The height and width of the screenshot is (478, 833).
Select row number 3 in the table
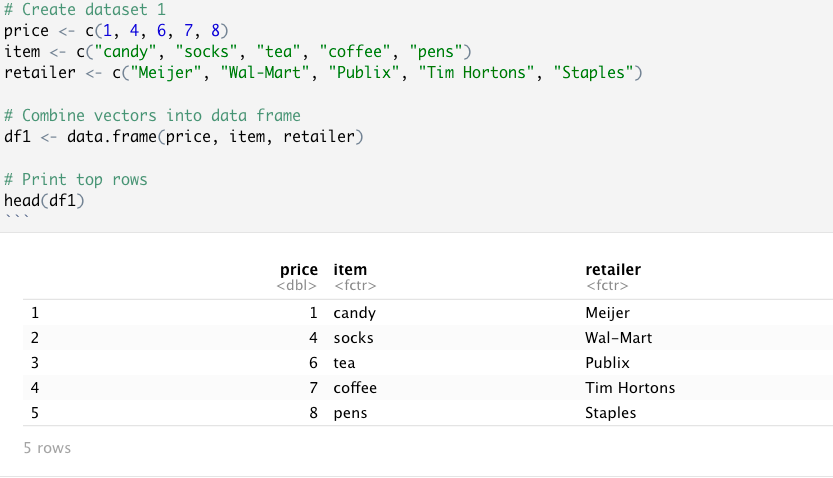pos(35,363)
